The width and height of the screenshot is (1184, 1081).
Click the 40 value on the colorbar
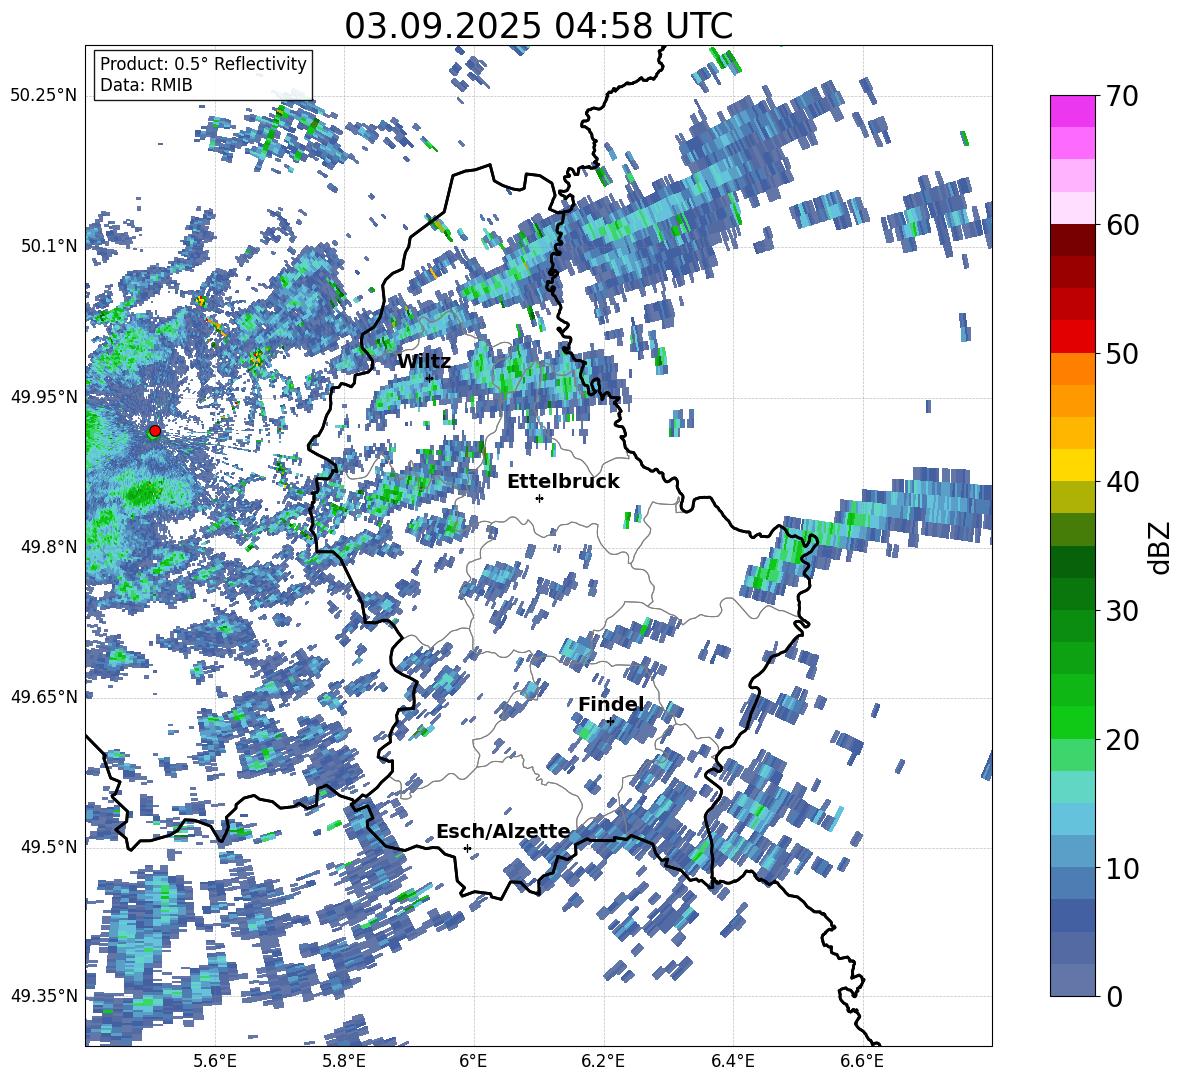tap(1122, 482)
